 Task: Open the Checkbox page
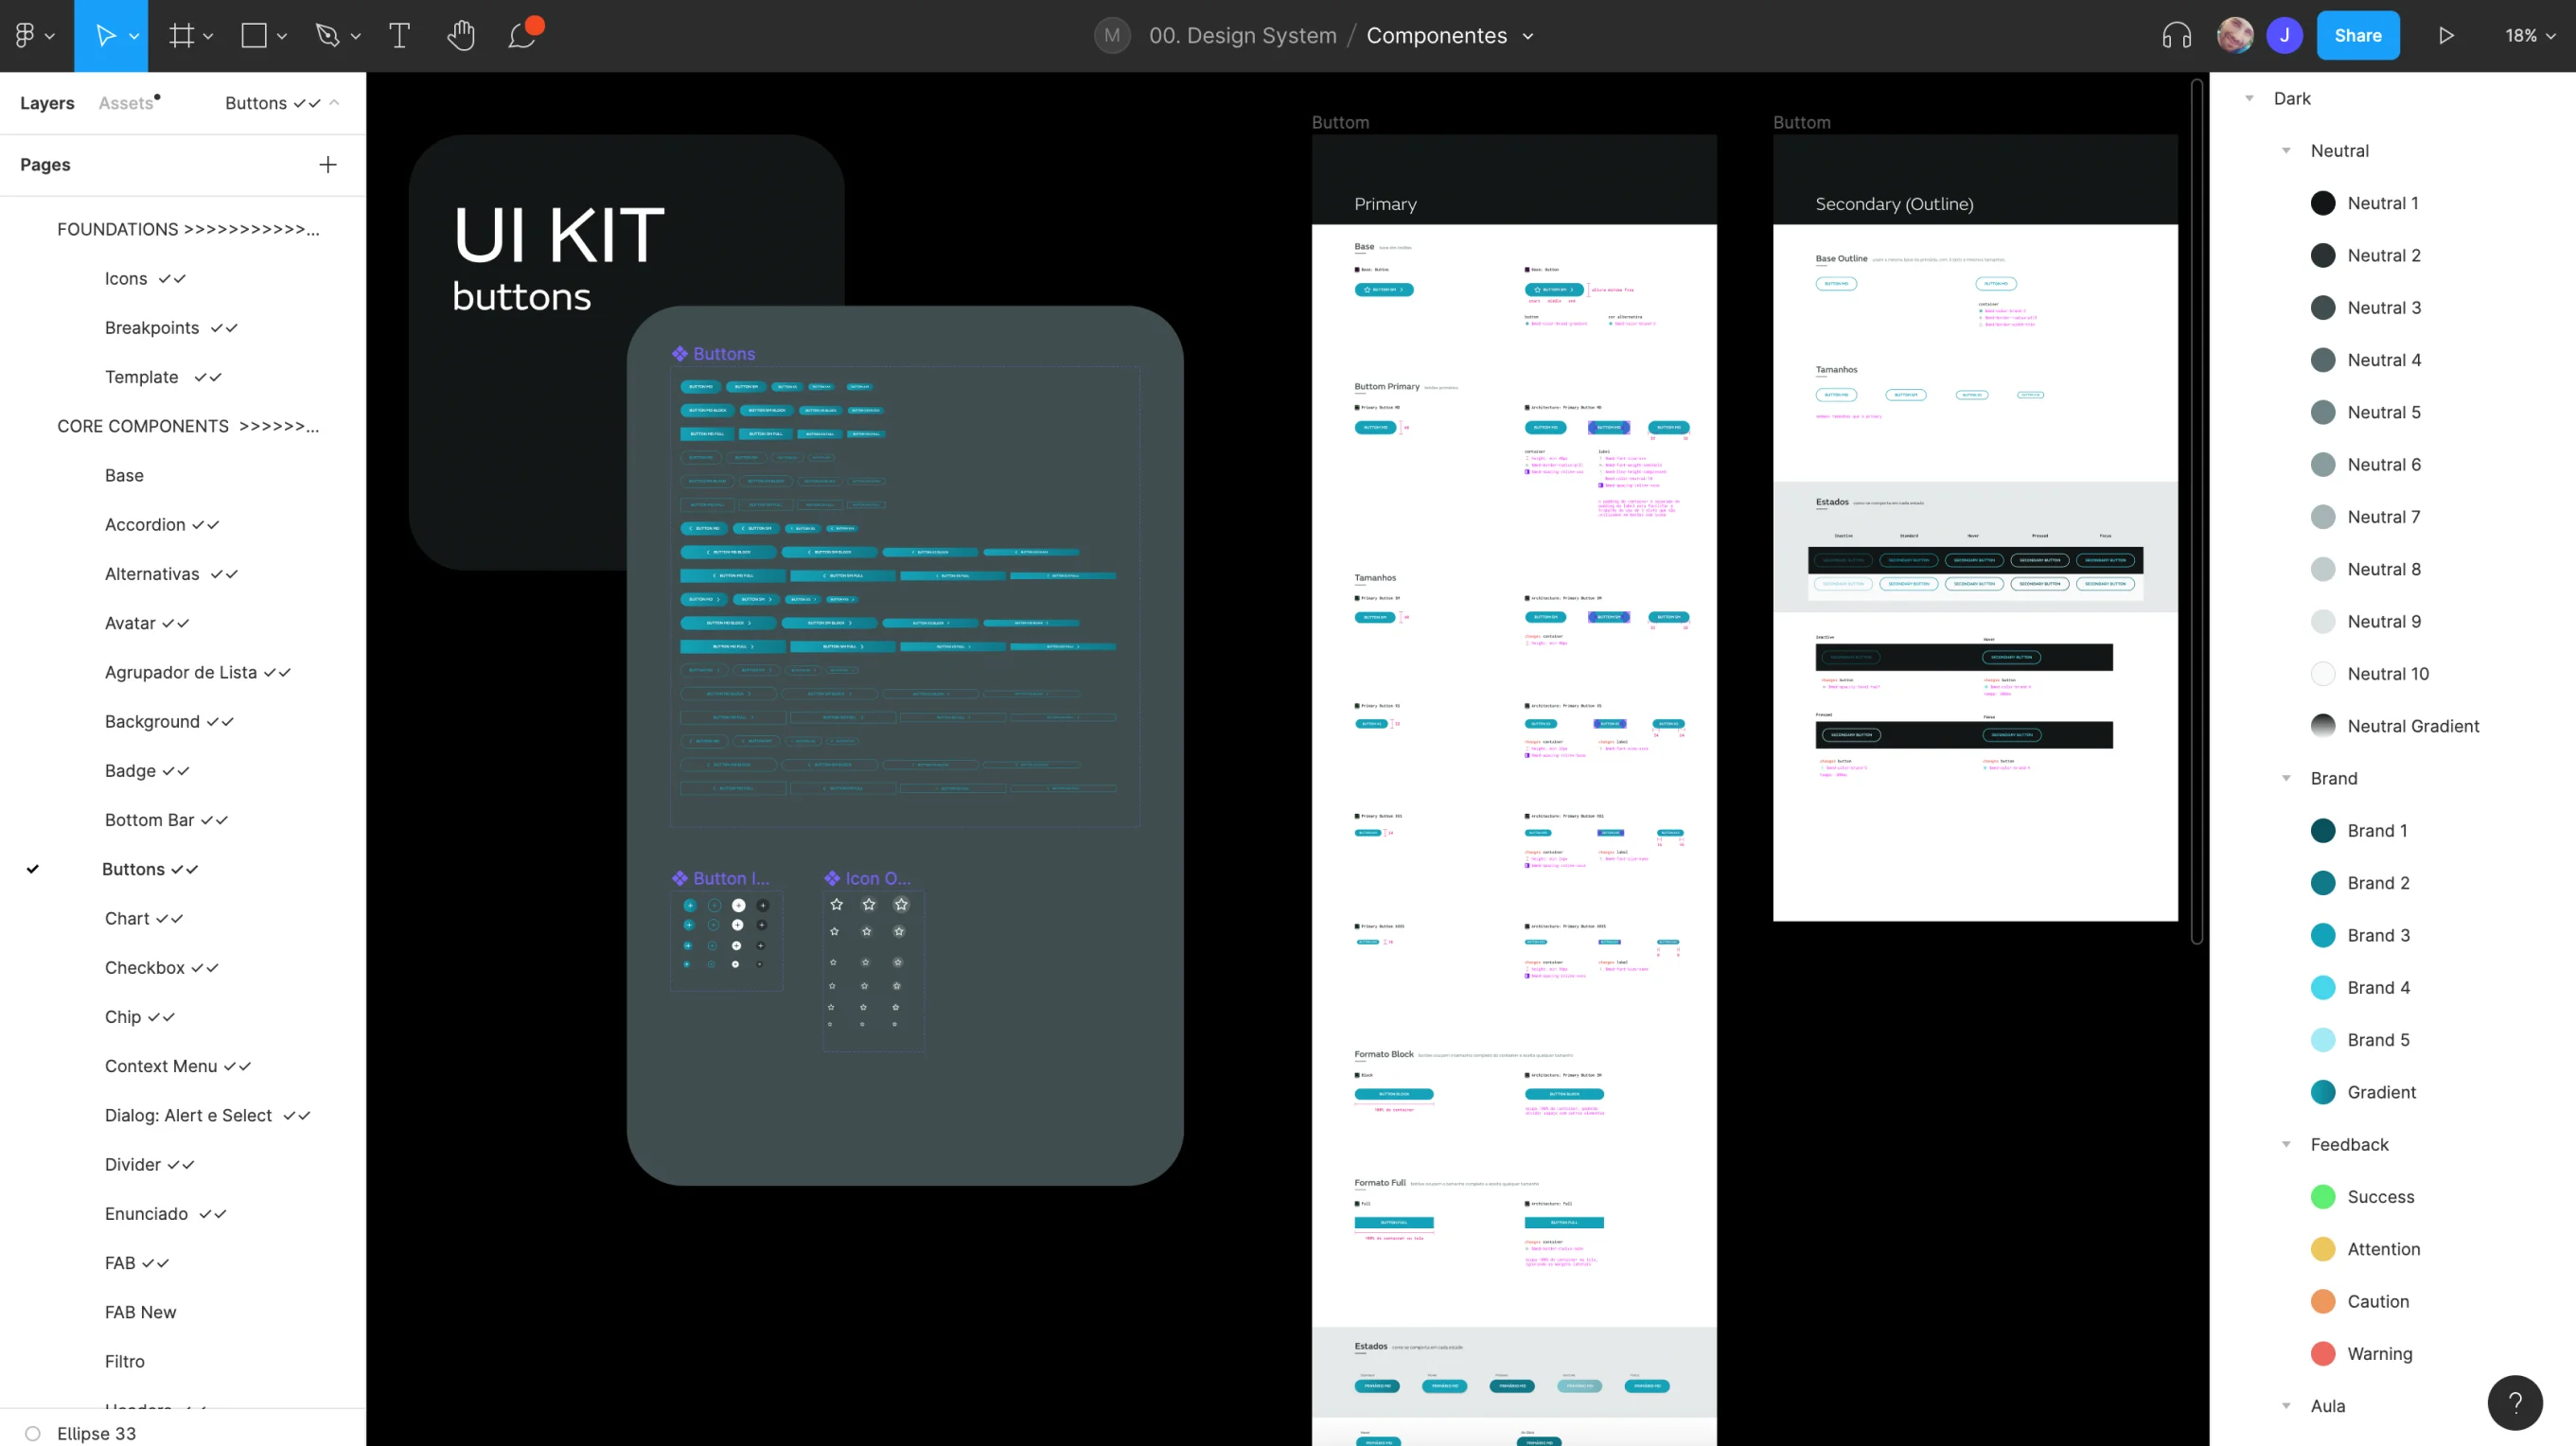pos(161,967)
